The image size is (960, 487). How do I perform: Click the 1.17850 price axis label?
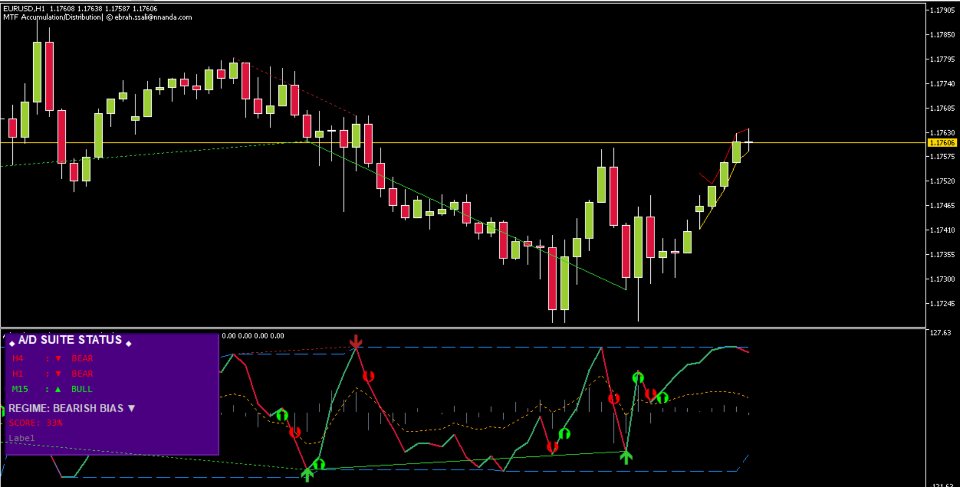945,35
